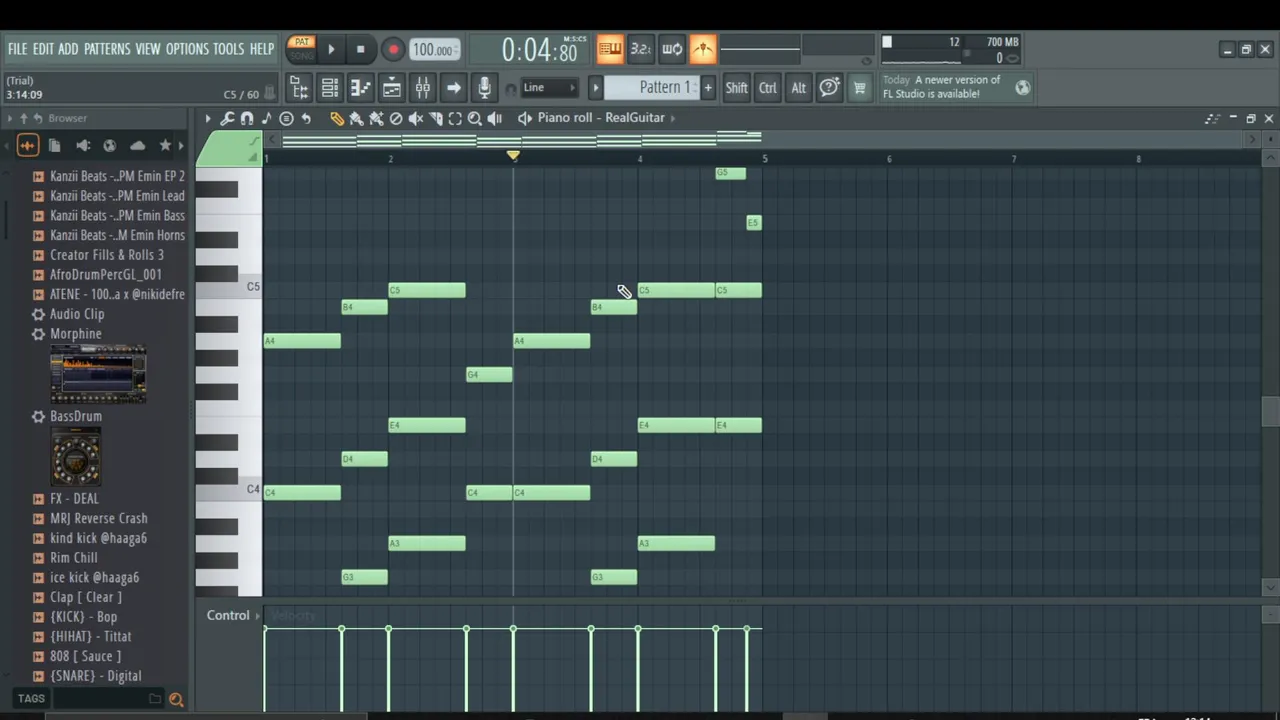
Task: Toggle the metronome icon
Action: [x=703, y=49]
